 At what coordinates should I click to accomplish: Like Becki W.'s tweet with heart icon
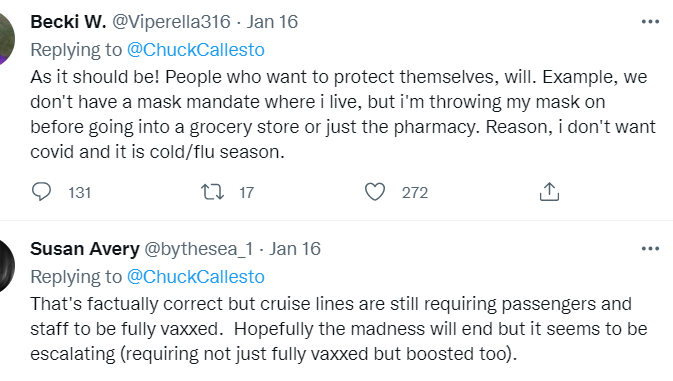[375, 192]
